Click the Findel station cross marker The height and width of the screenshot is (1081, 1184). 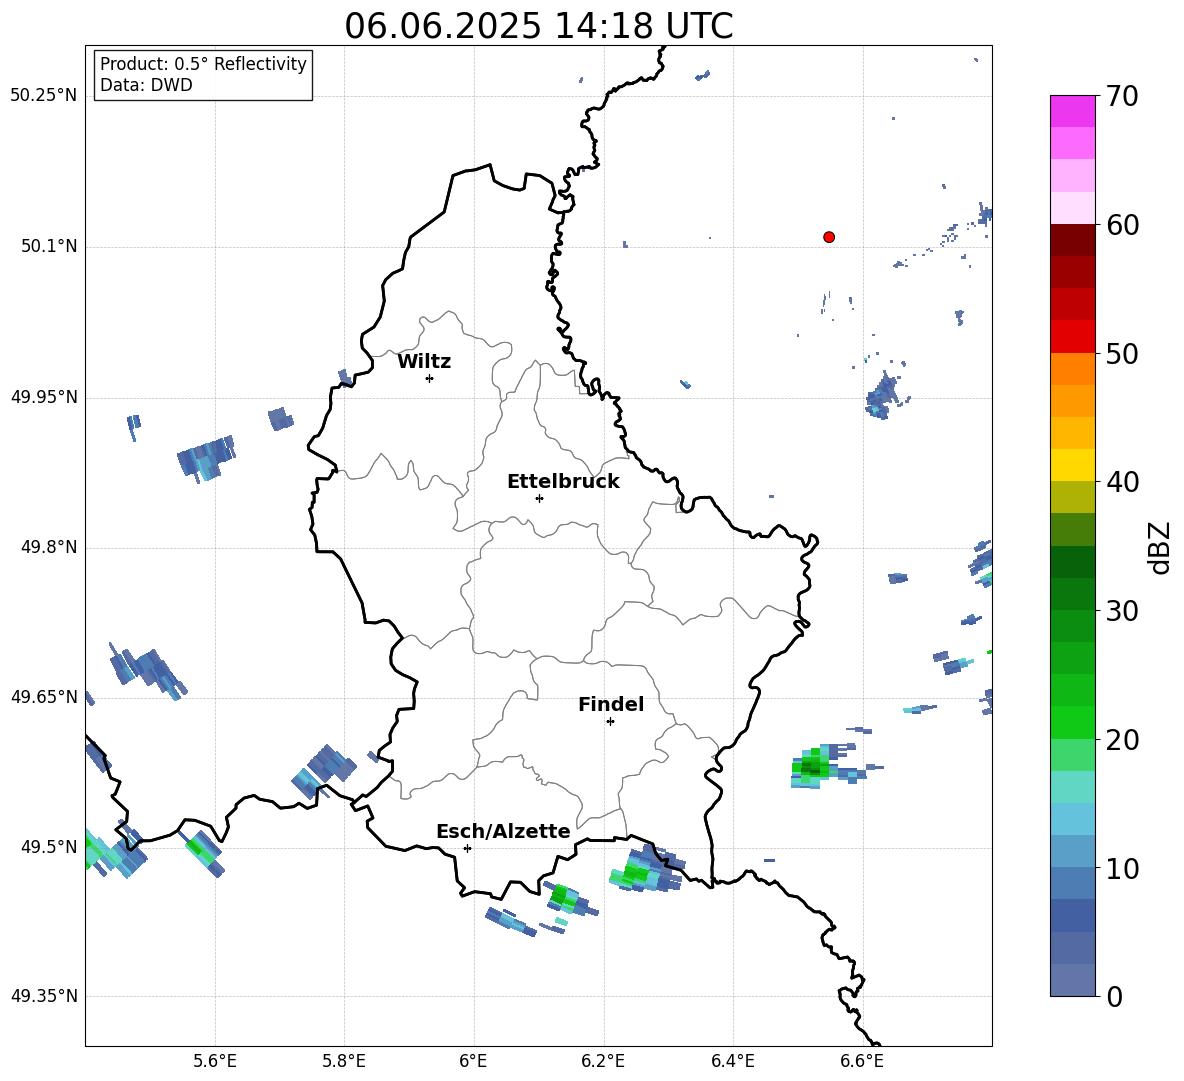click(610, 722)
